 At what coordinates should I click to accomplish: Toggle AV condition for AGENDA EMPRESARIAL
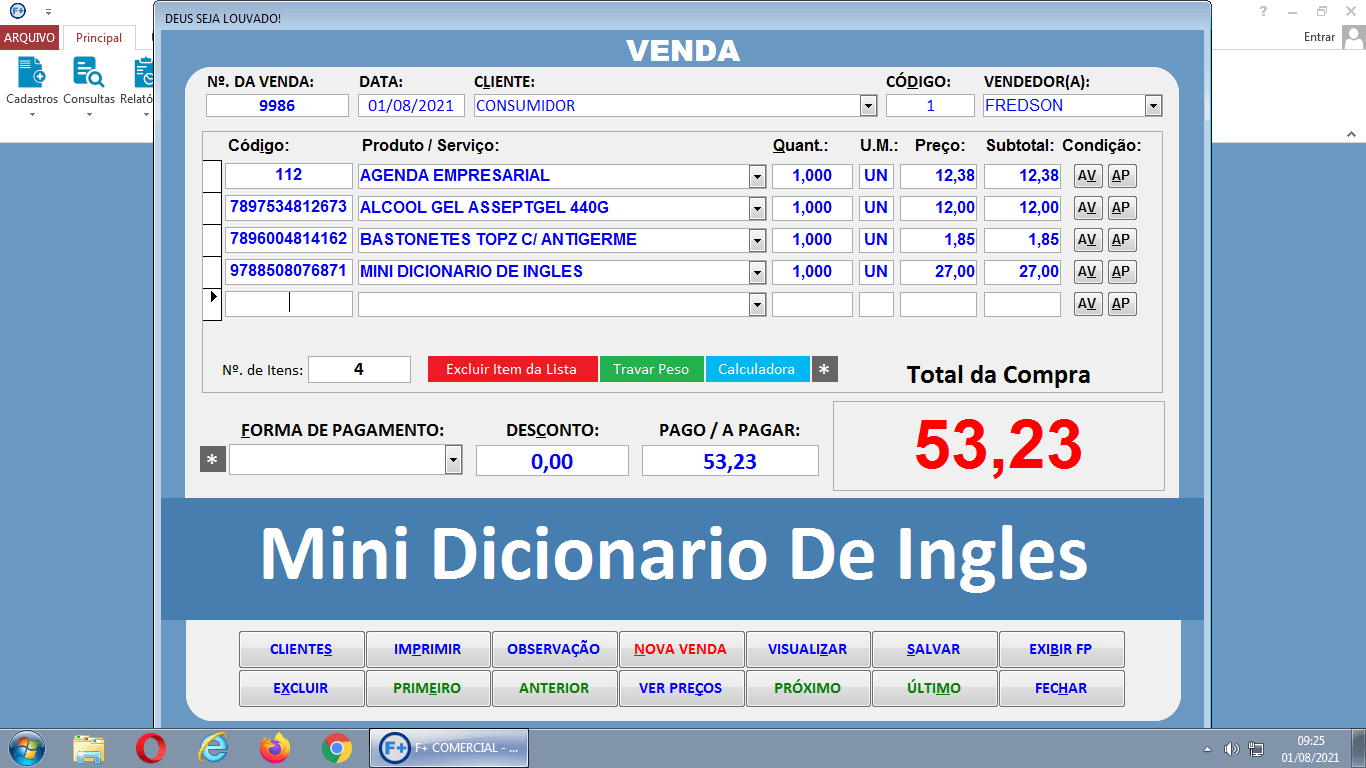coord(1087,175)
